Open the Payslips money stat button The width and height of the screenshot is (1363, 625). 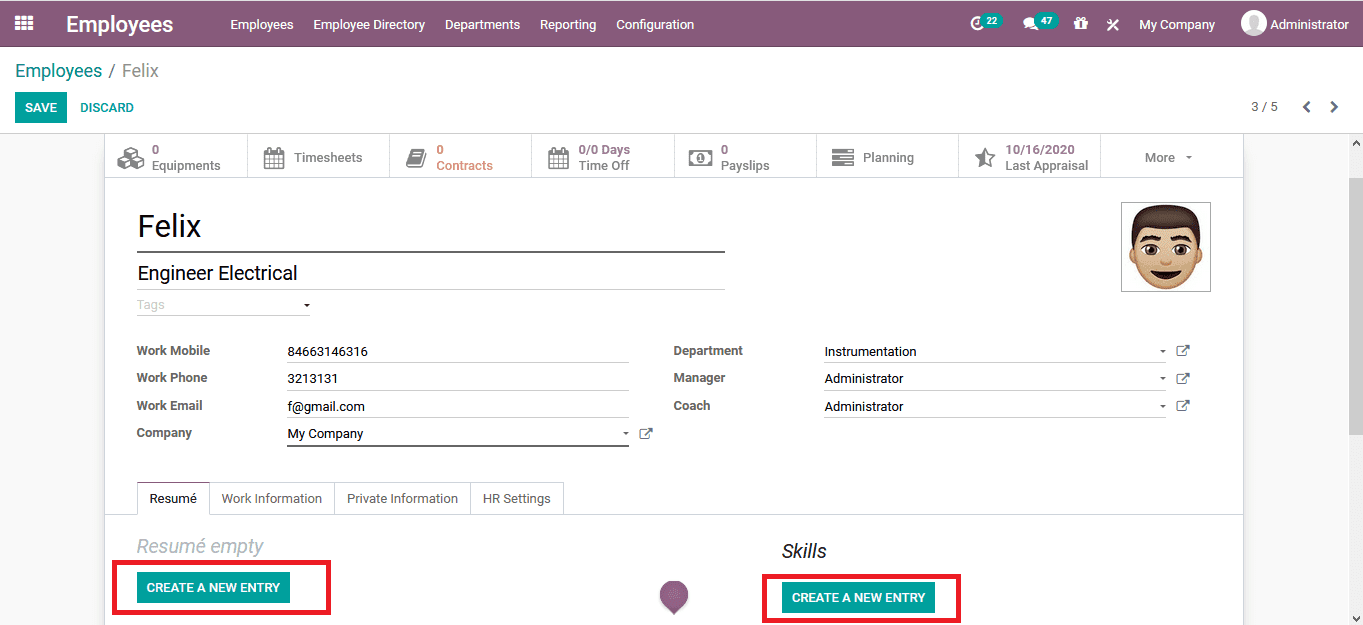[x=745, y=157]
